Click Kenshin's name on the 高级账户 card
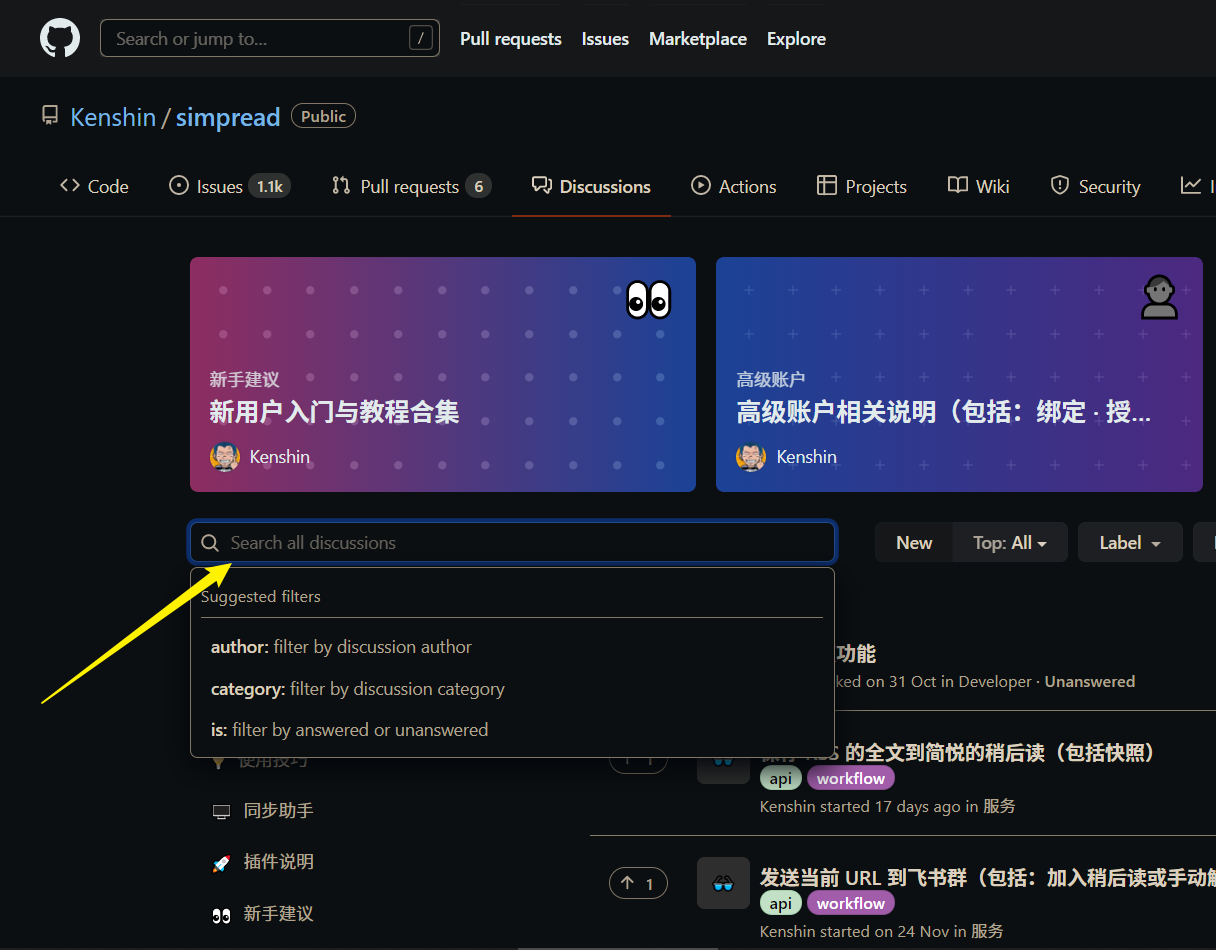Viewport: 1216px width, 950px height. click(x=807, y=457)
